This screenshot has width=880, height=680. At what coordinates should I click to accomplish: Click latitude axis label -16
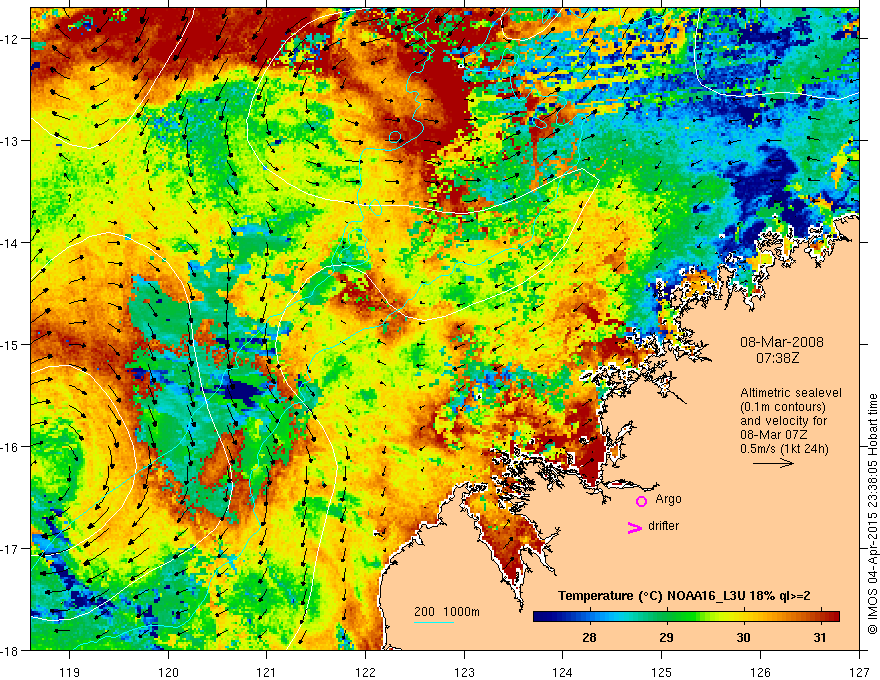point(11,447)
